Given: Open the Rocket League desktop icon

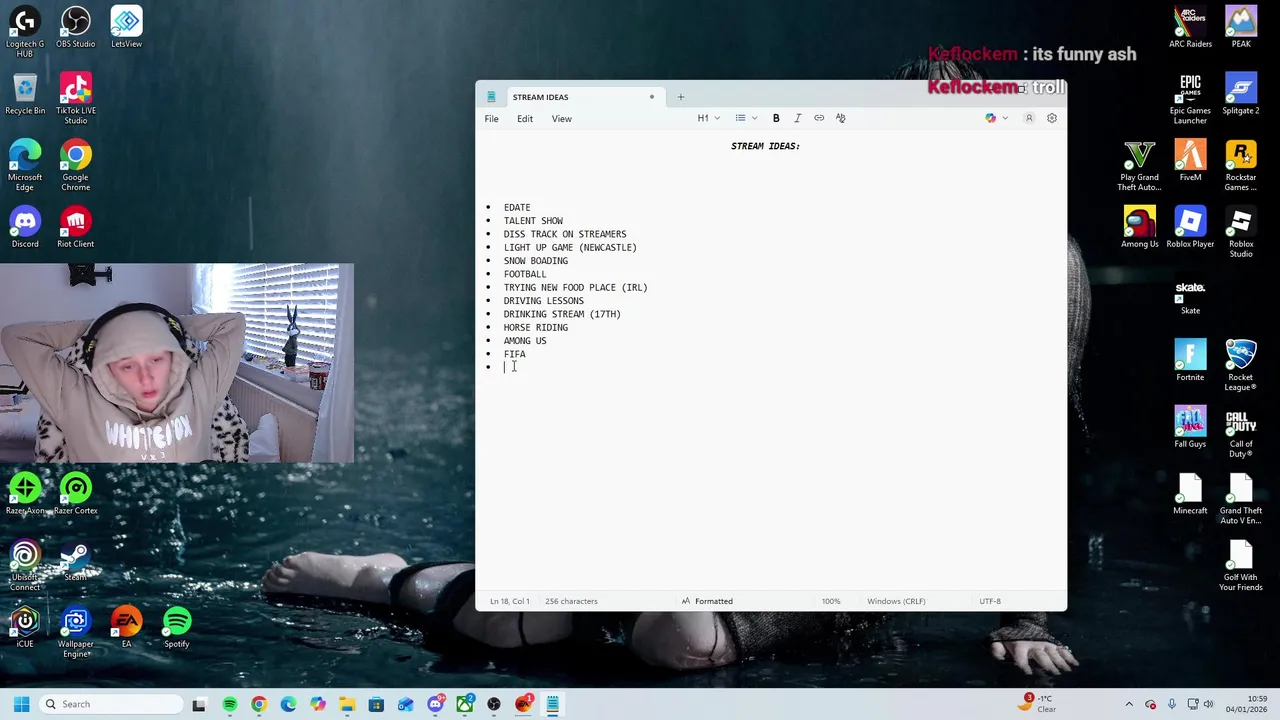Looking at the screenshot, I should (1241, 366).
